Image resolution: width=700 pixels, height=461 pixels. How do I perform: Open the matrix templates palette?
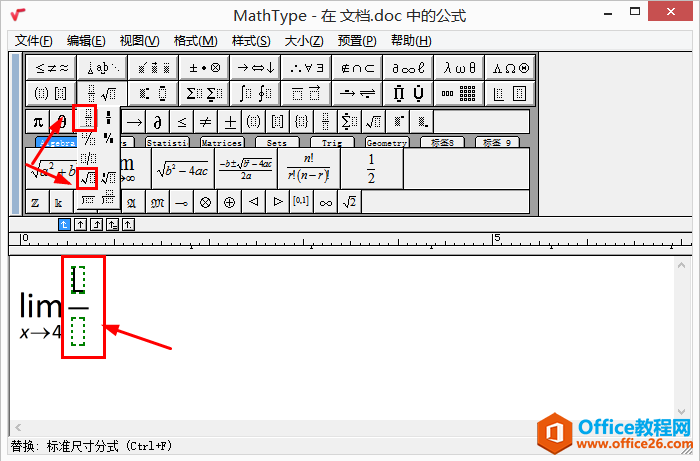tap(458, 93)
